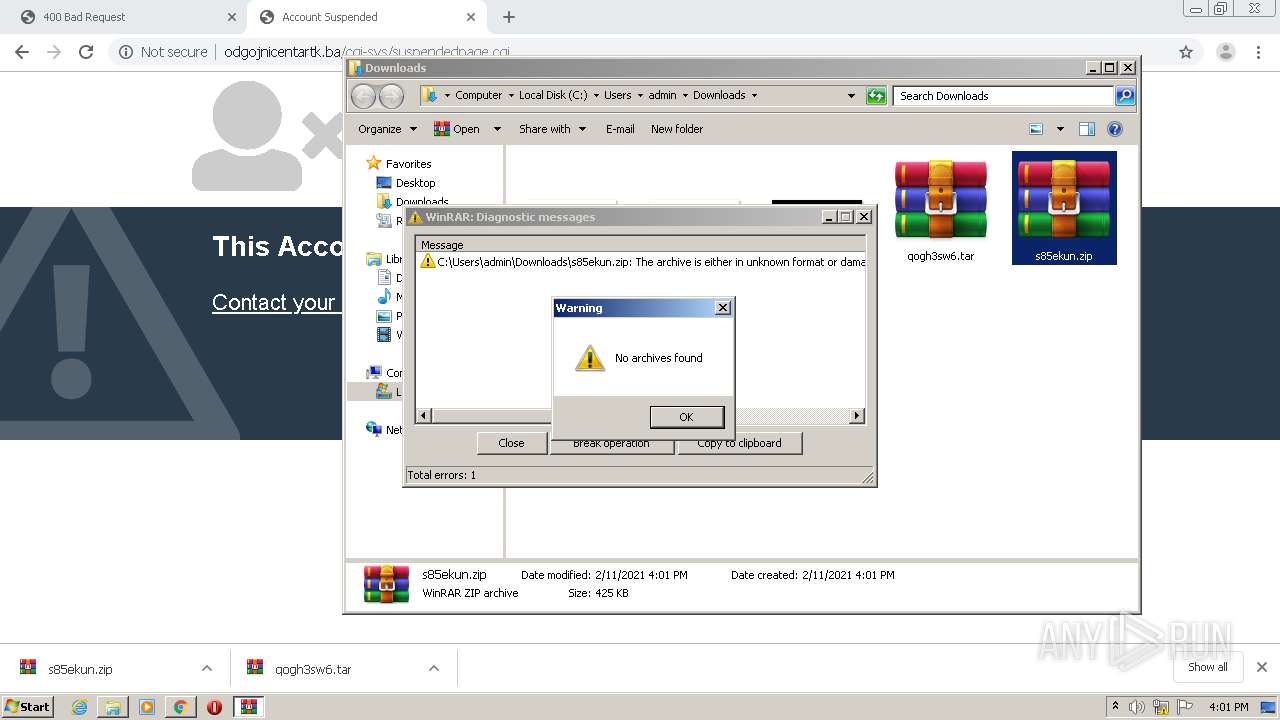Click admin in the address breadcrumb
This screenshot has height=720, width=1280.
662,96
